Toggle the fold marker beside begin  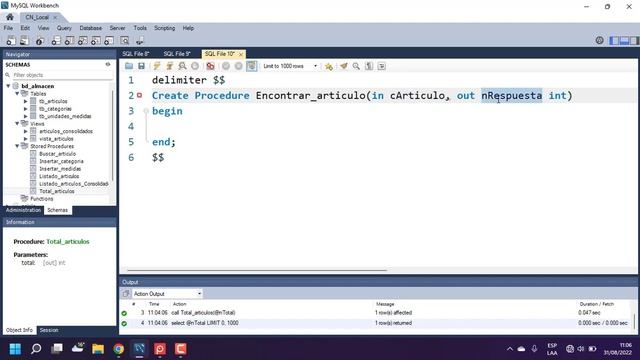(x=146, y=111)
